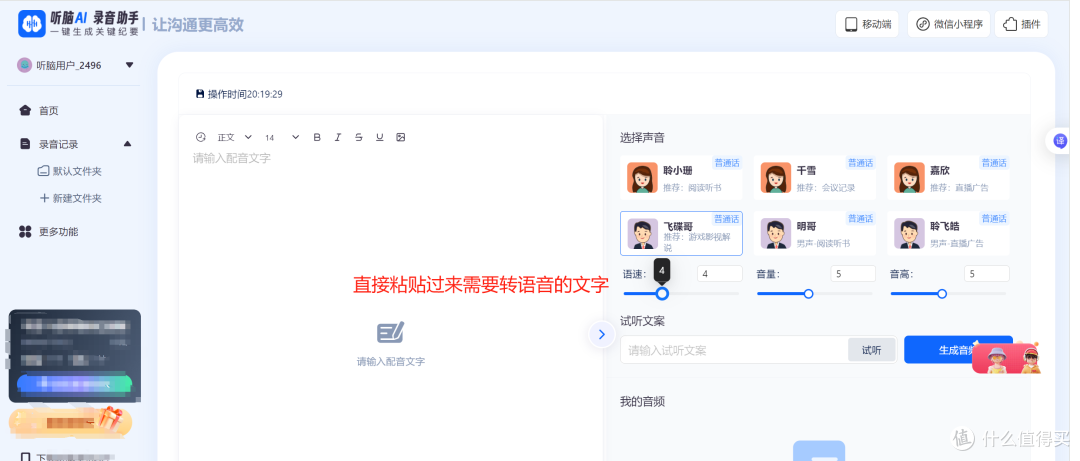The width and height of the screenshot is (1080, 461).
Task: Select the 嘉欣 voice card
Action: pyautogui.click(x=948, y=177)
